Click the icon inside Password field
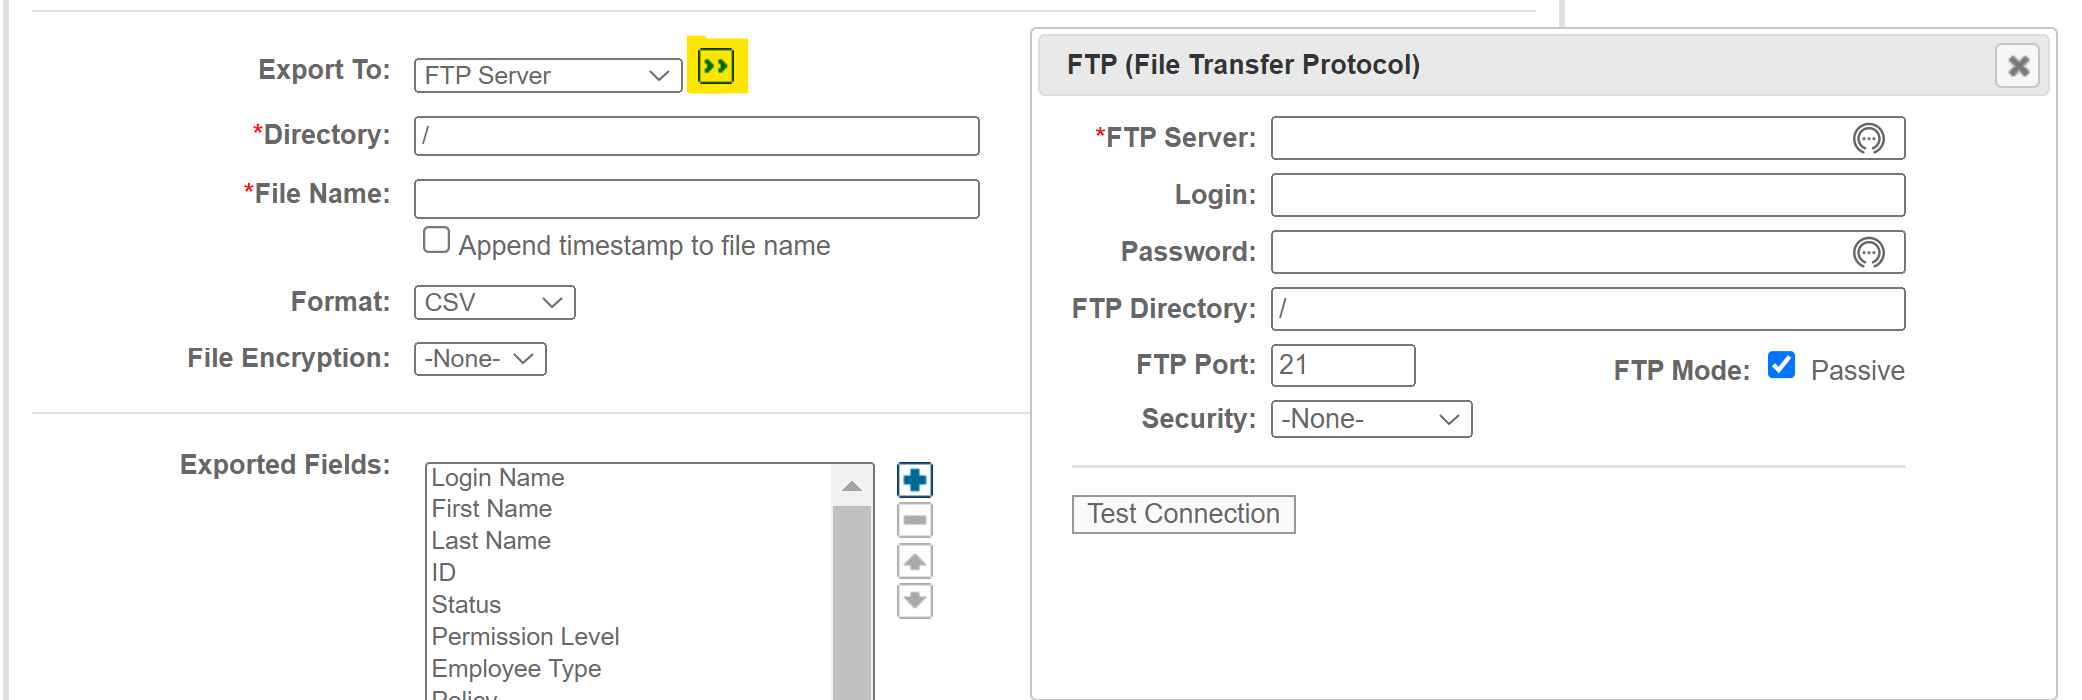 point(1868,252)
